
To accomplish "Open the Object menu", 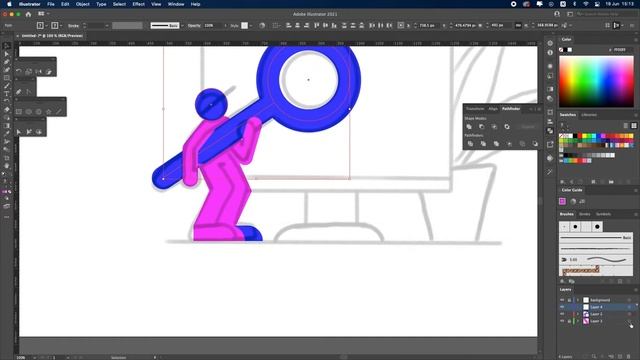I will tap(82, 4).
